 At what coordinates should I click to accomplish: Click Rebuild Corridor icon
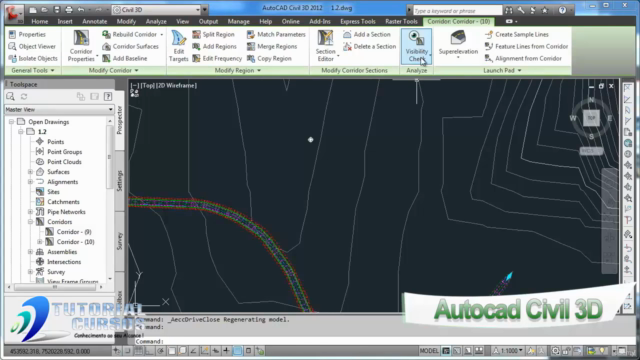[x=106, y=34]
